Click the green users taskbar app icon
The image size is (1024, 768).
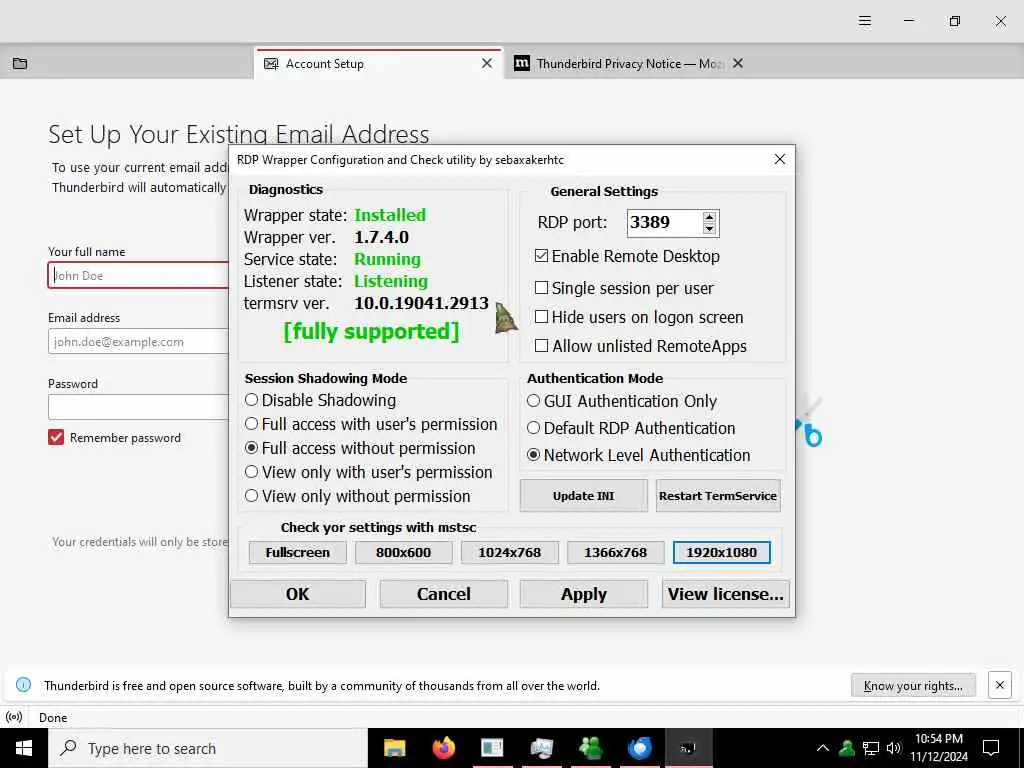point(590,748)
